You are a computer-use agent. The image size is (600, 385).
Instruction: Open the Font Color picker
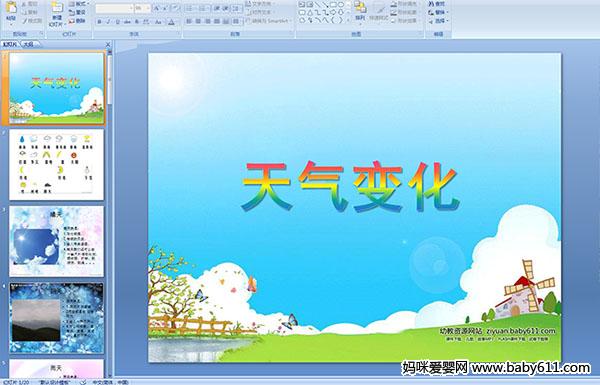[171, 22]
